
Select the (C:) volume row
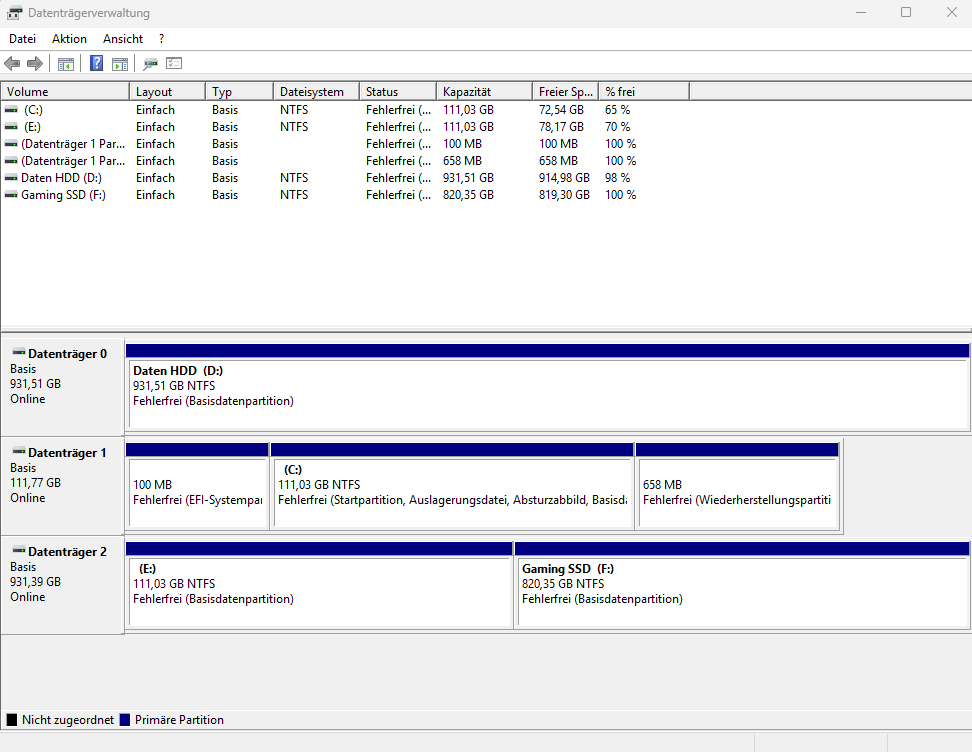tap(345, 110)
